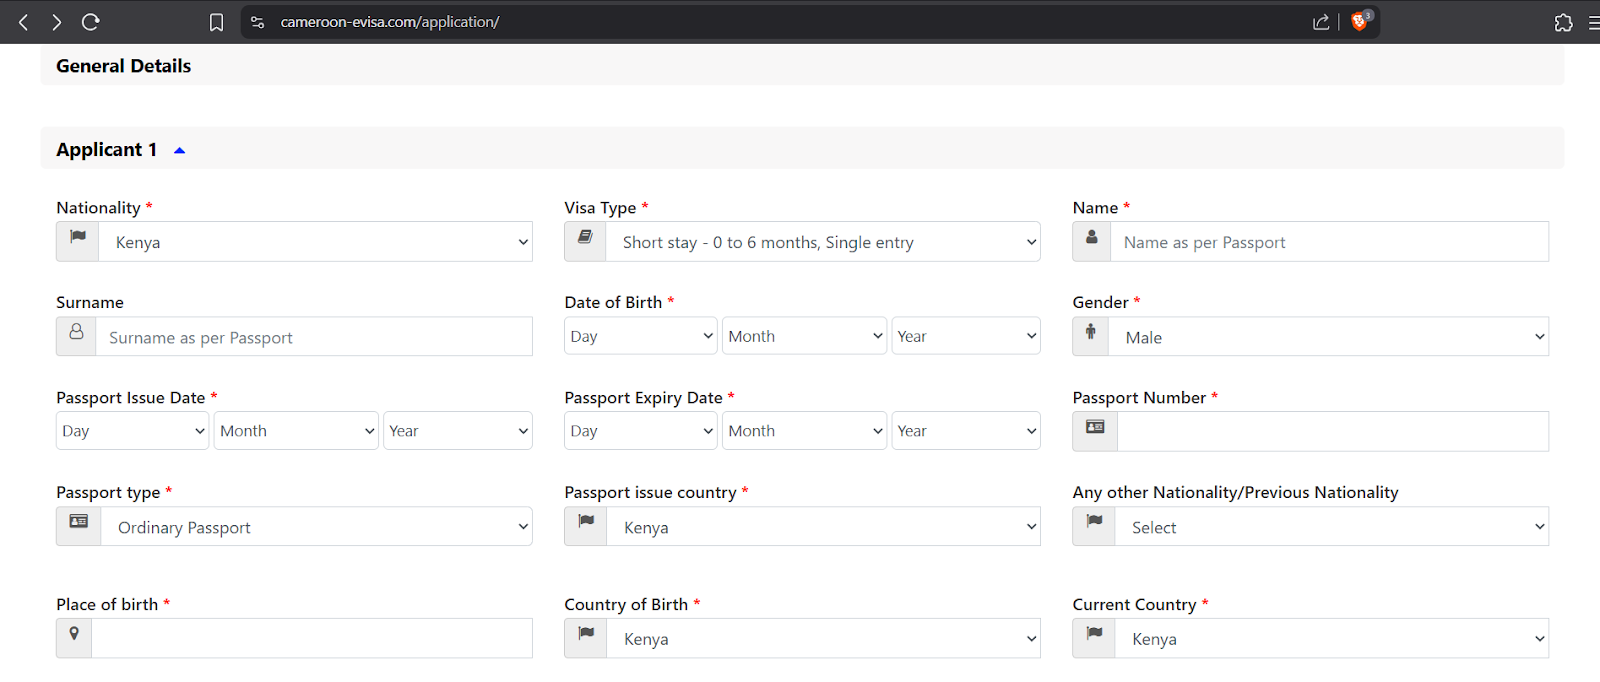
Task: Select the Passport Expiry Date Year dropdown
Action: pos(965,431)
